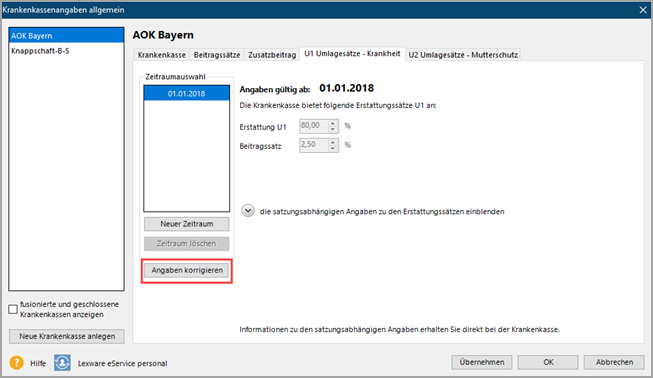653x378 pixels.
Task: Select U1 Umlagesätze - Krankheit tab
Action: (x=352, y=54)
